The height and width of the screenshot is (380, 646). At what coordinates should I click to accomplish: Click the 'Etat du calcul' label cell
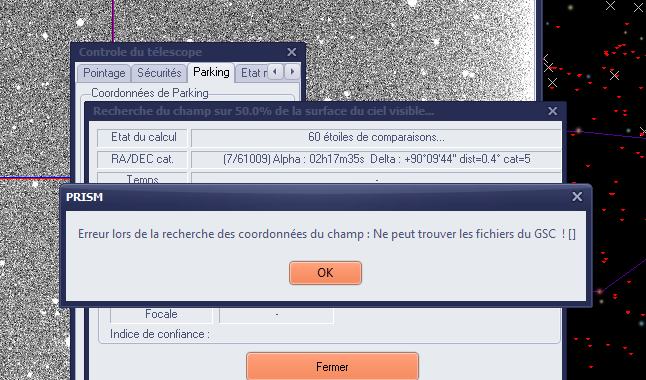143,137
